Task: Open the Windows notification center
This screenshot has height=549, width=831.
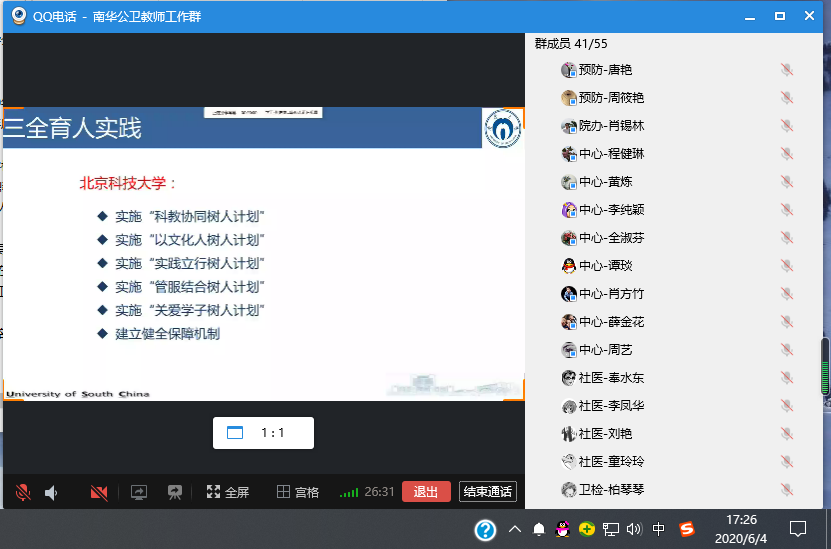Action: [x=798, y=529]
